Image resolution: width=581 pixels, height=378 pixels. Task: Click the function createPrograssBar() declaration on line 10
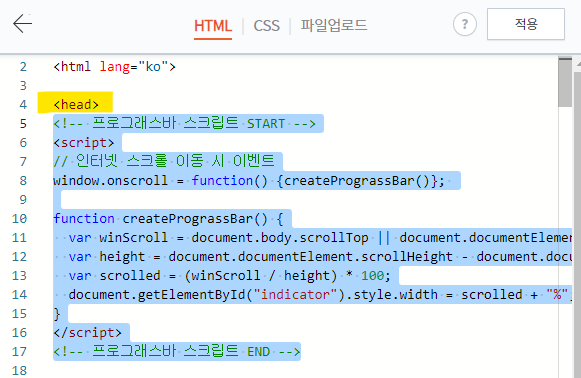click(168, 219)
